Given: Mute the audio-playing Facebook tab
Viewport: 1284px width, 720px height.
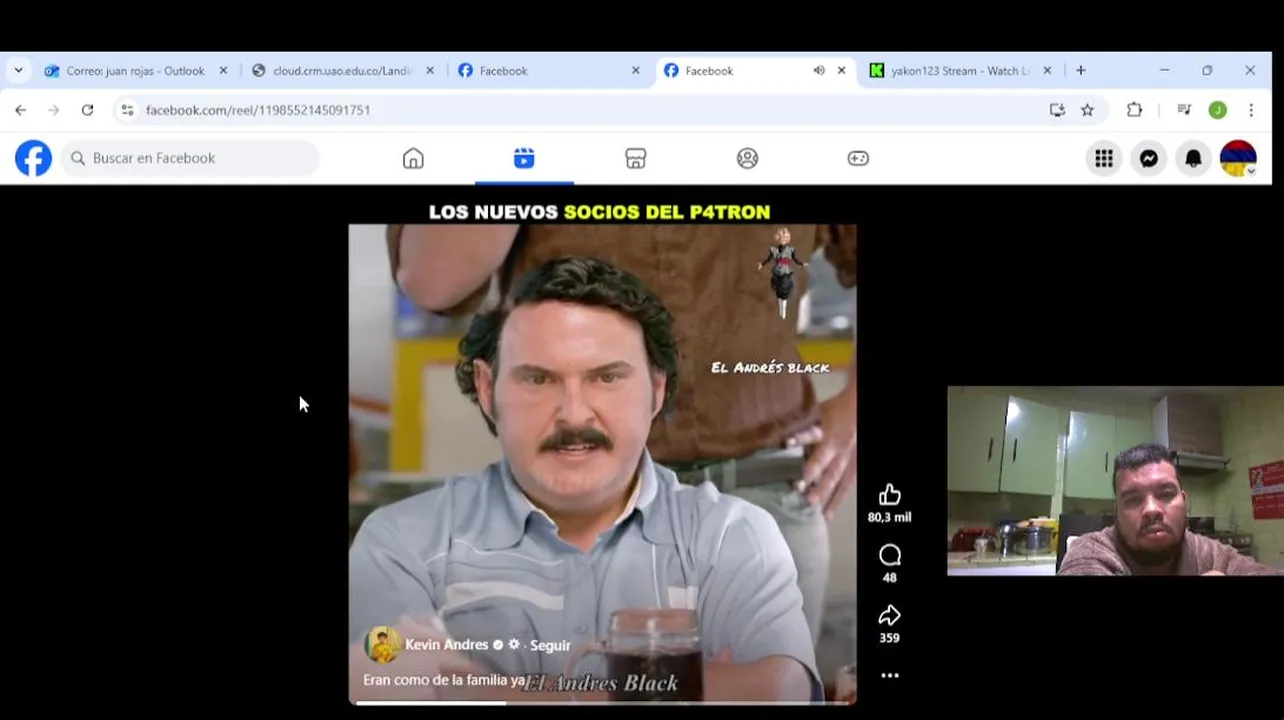Looking at the screenshot, I should coord(819,71).
